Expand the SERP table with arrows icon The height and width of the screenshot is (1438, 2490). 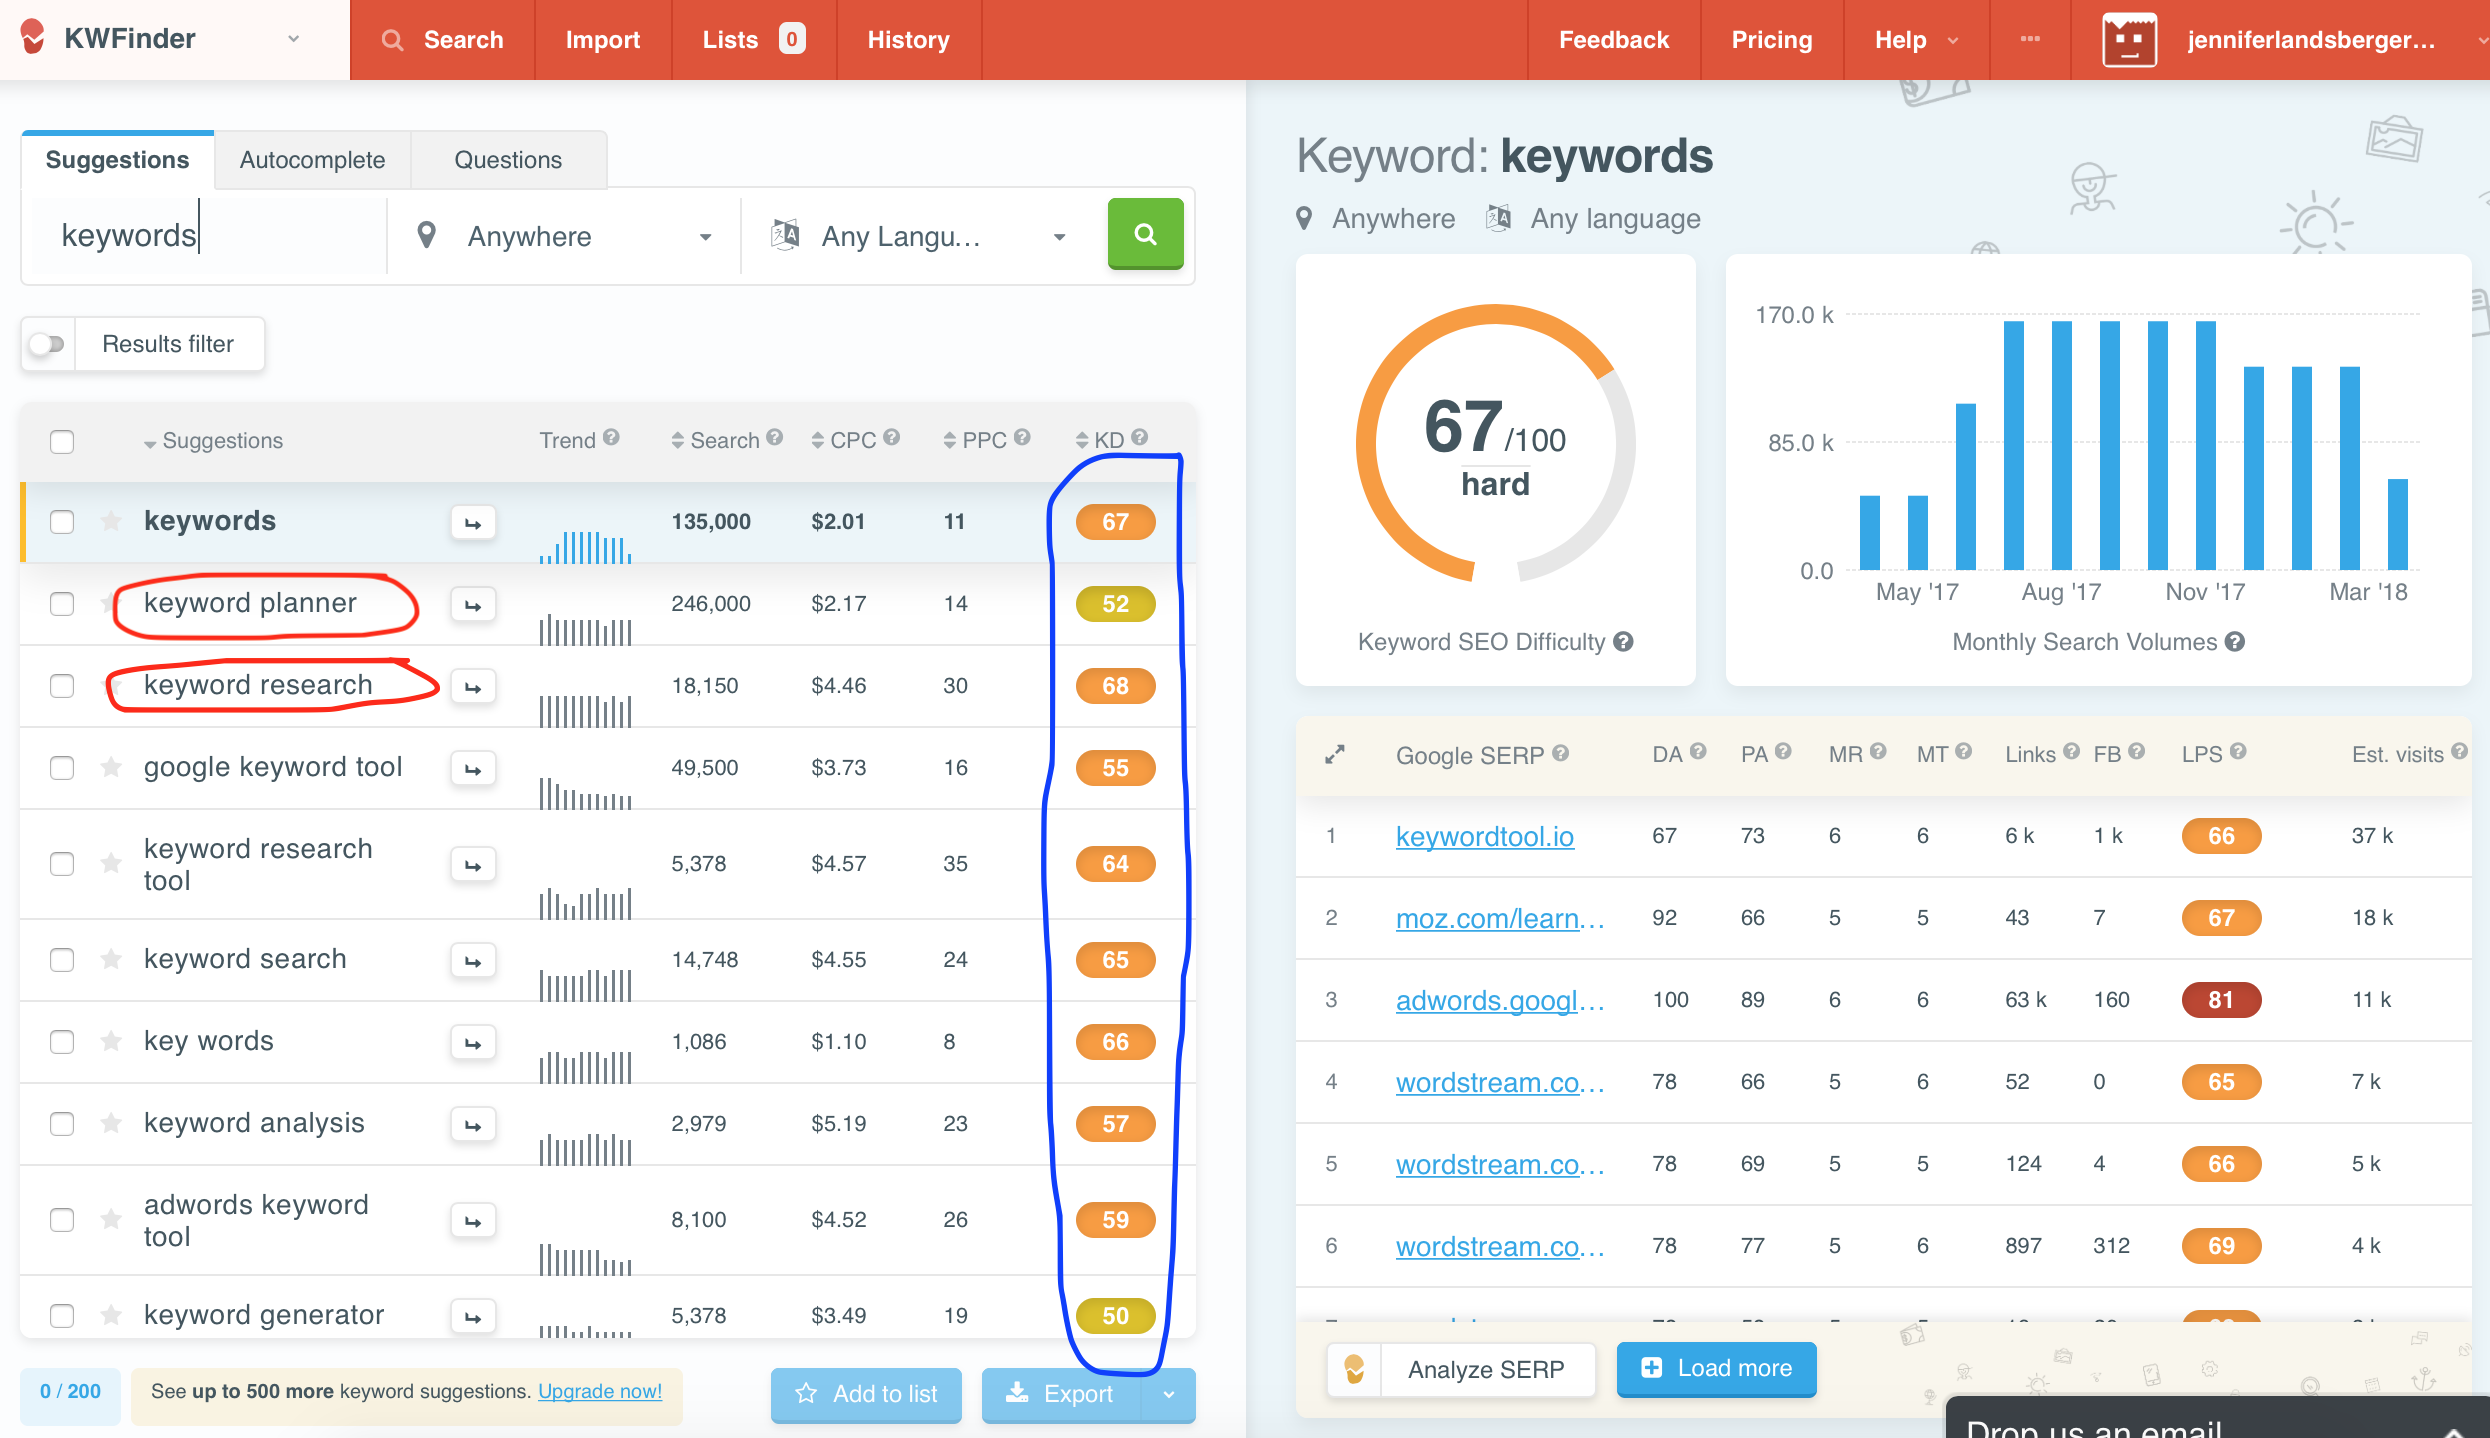[1335, 754]
